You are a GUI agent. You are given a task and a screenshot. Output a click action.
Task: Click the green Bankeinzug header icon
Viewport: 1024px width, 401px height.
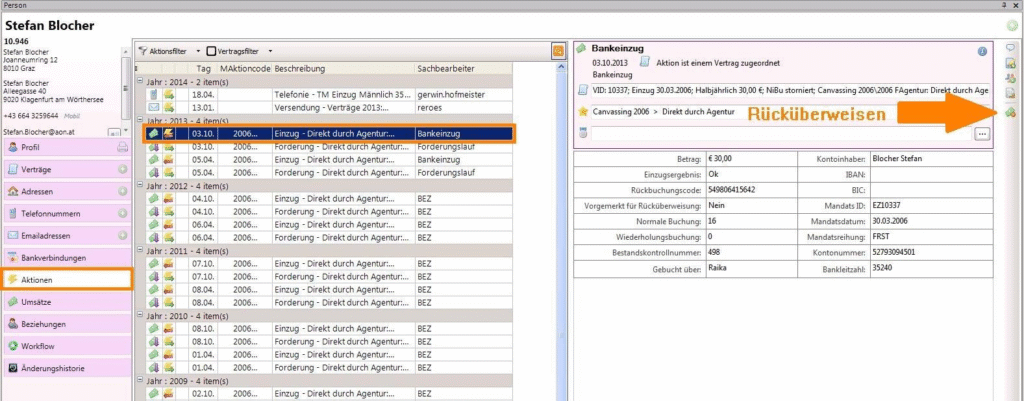coord(581,48)
